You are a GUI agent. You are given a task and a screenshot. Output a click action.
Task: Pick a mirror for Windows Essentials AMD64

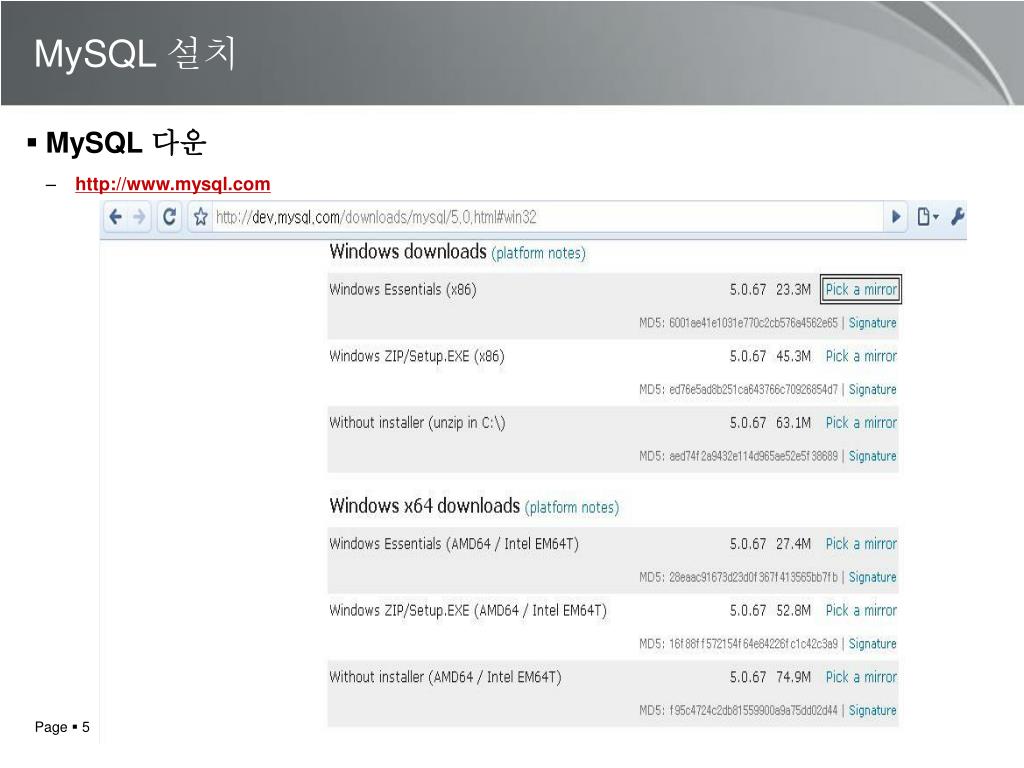(x=861, y=544)
